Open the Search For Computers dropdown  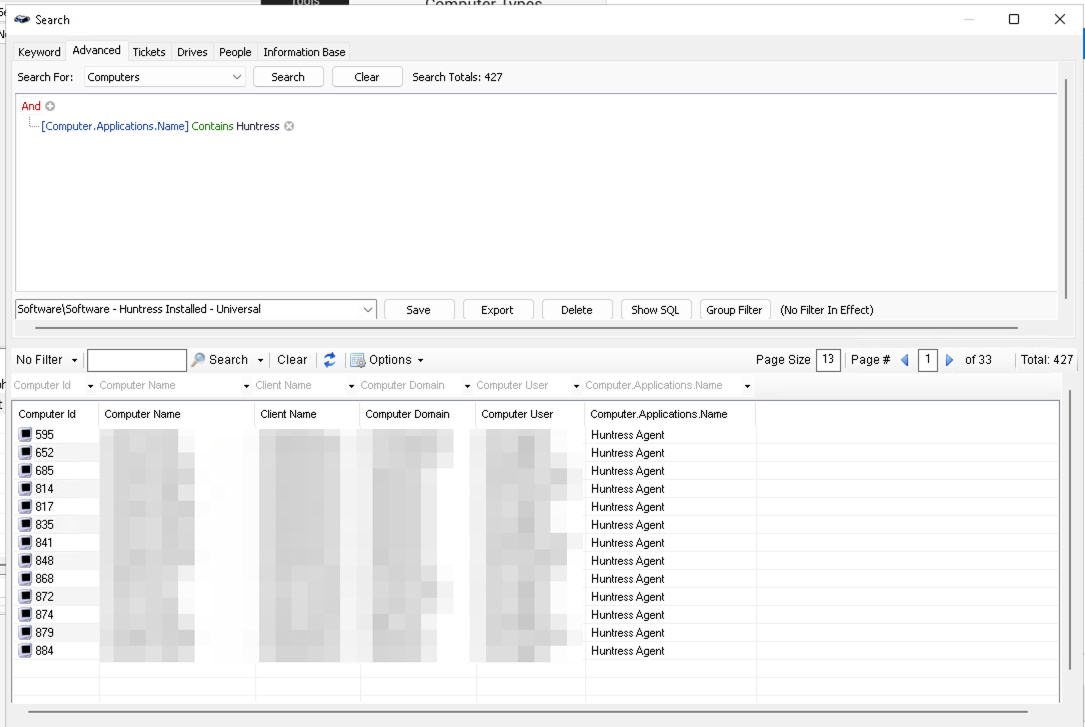click(x=237, y=77)
